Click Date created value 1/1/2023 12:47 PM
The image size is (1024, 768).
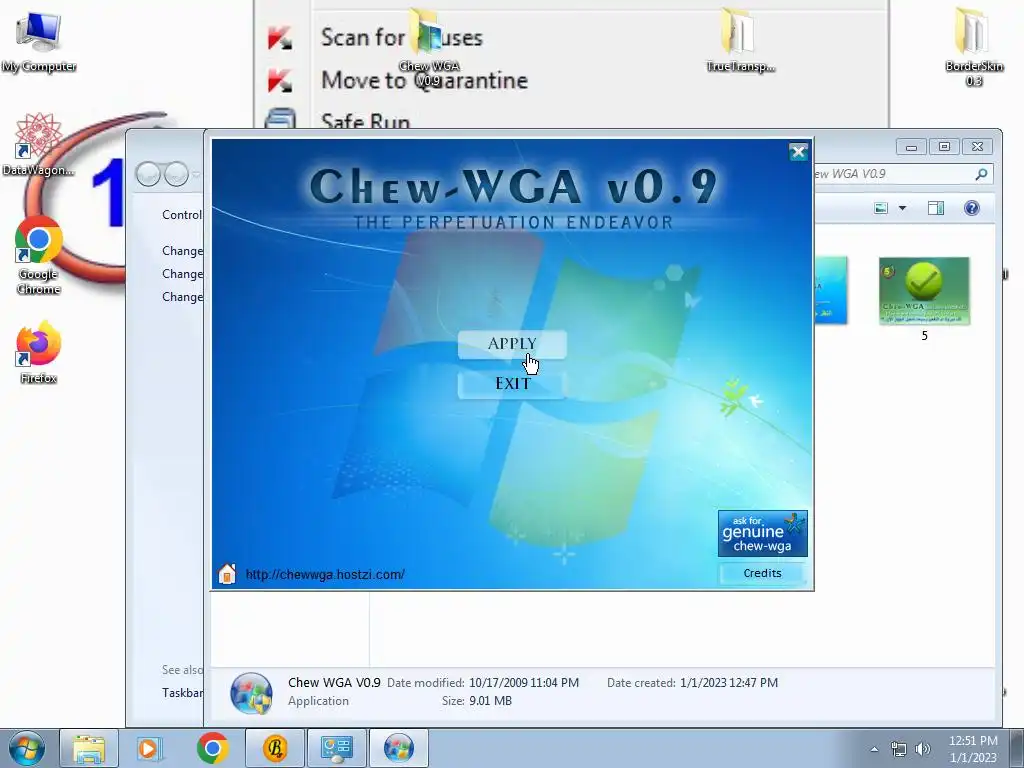click(729, 682)
